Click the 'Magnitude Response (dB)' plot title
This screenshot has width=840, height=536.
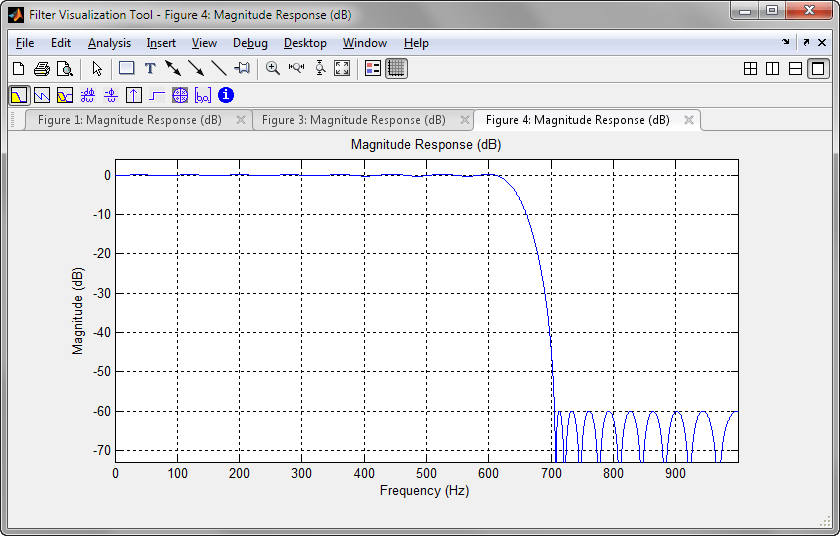pos(426,145)
